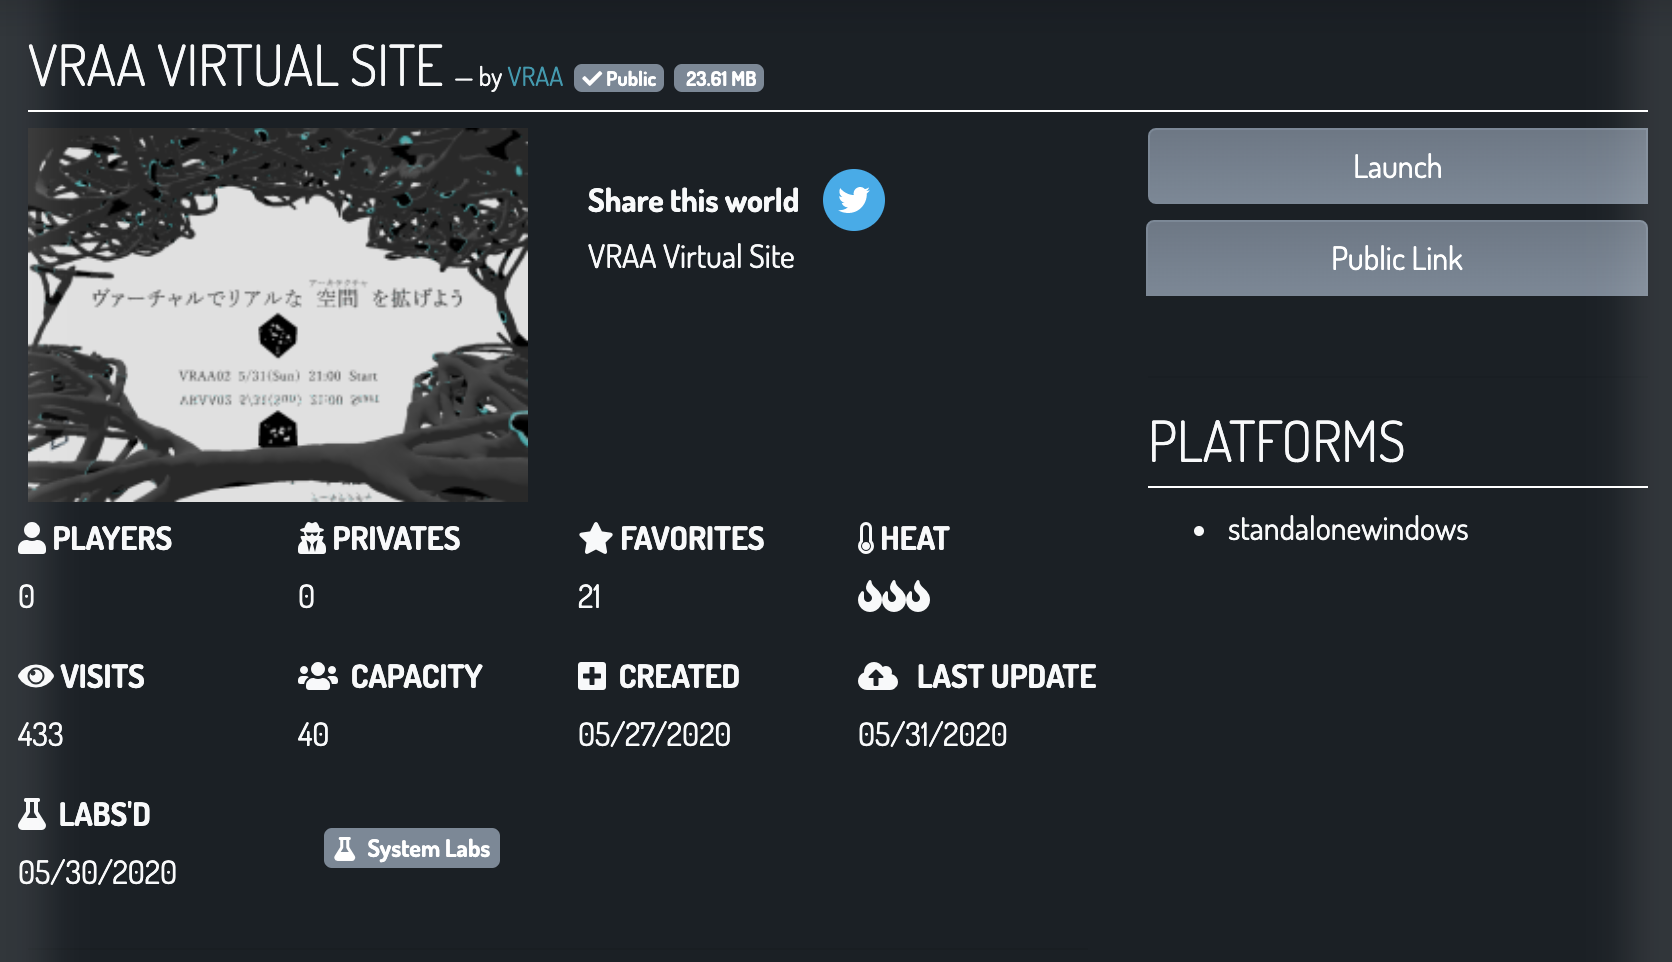
Task: Click the three flames heat rating
Action: coord(893,596)
